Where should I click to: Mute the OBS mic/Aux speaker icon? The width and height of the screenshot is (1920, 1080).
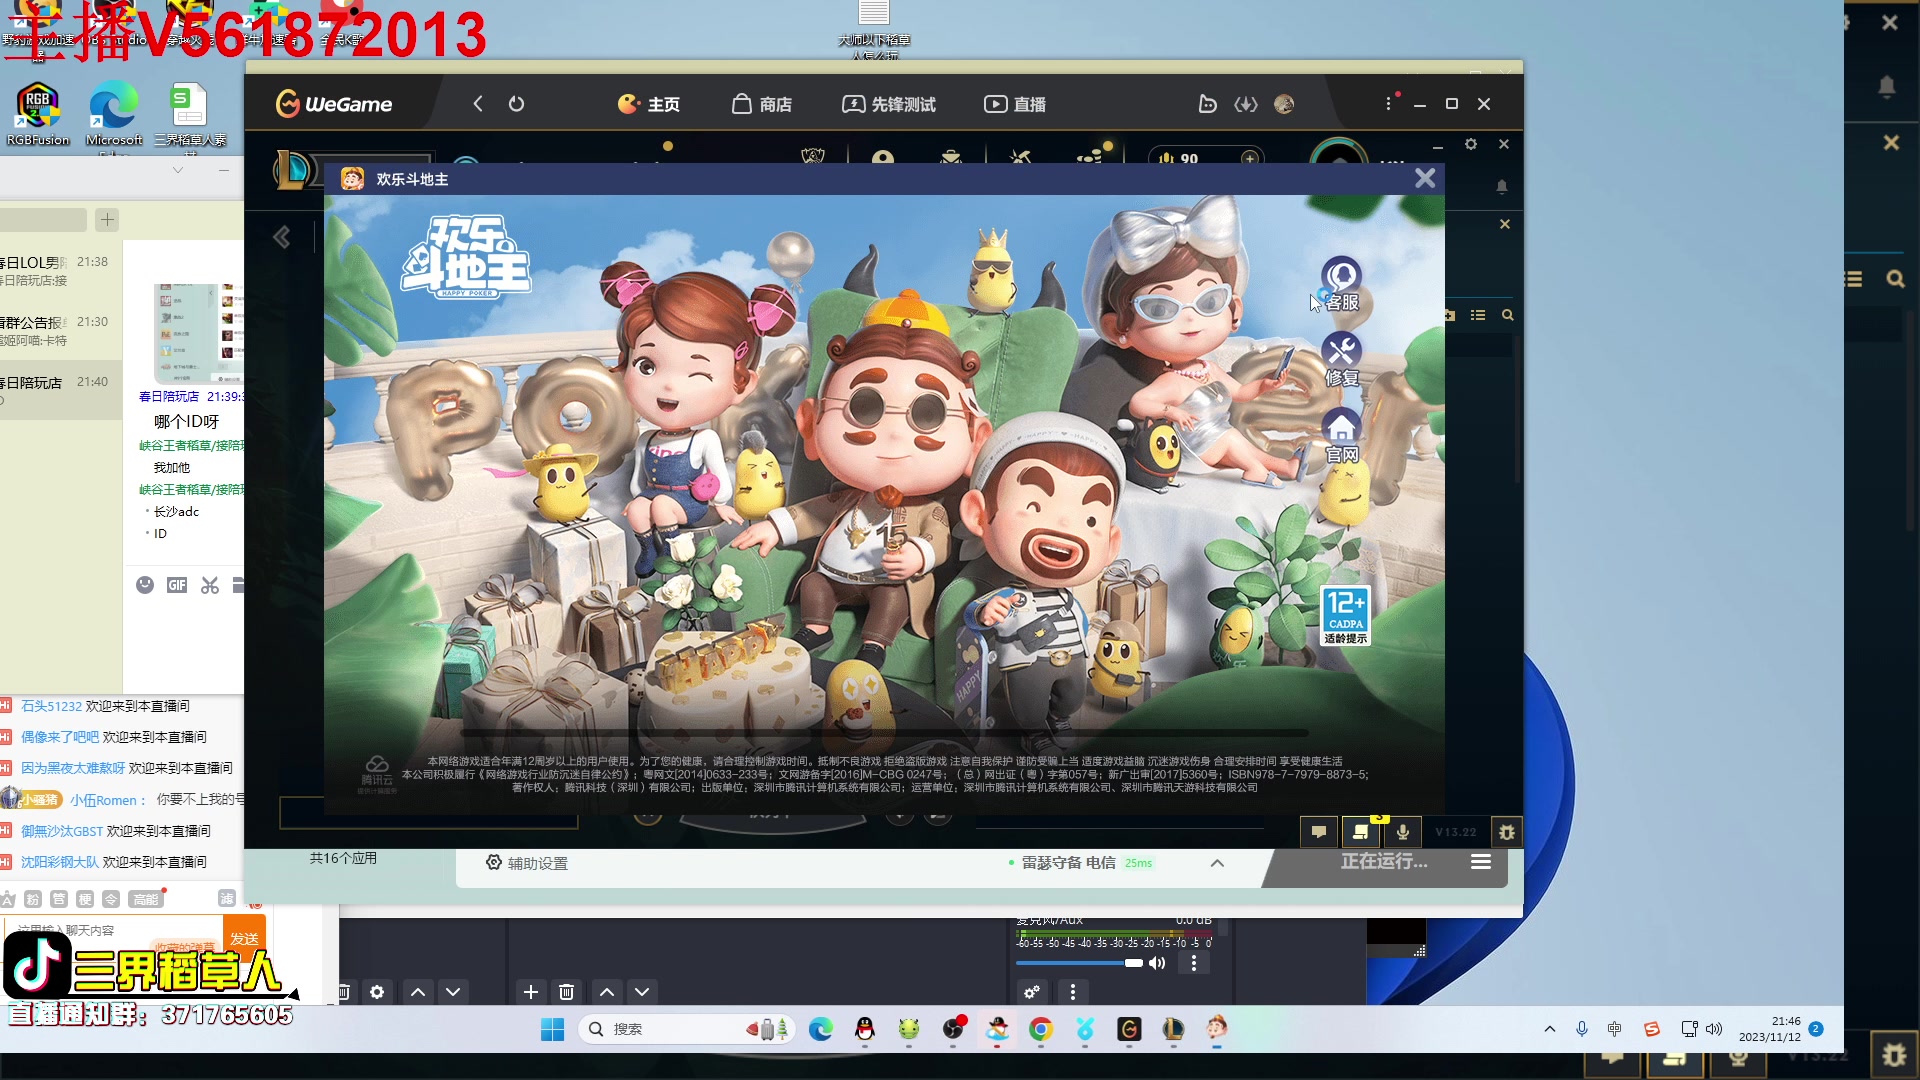click(1157, 963)
